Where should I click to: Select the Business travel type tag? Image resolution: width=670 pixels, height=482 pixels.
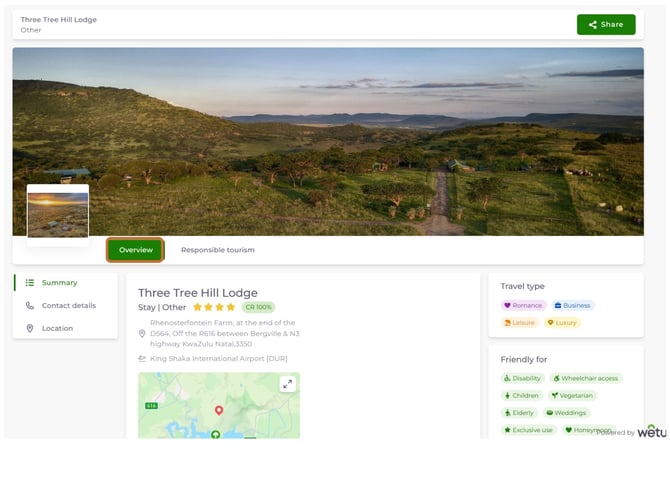(573, 306)
